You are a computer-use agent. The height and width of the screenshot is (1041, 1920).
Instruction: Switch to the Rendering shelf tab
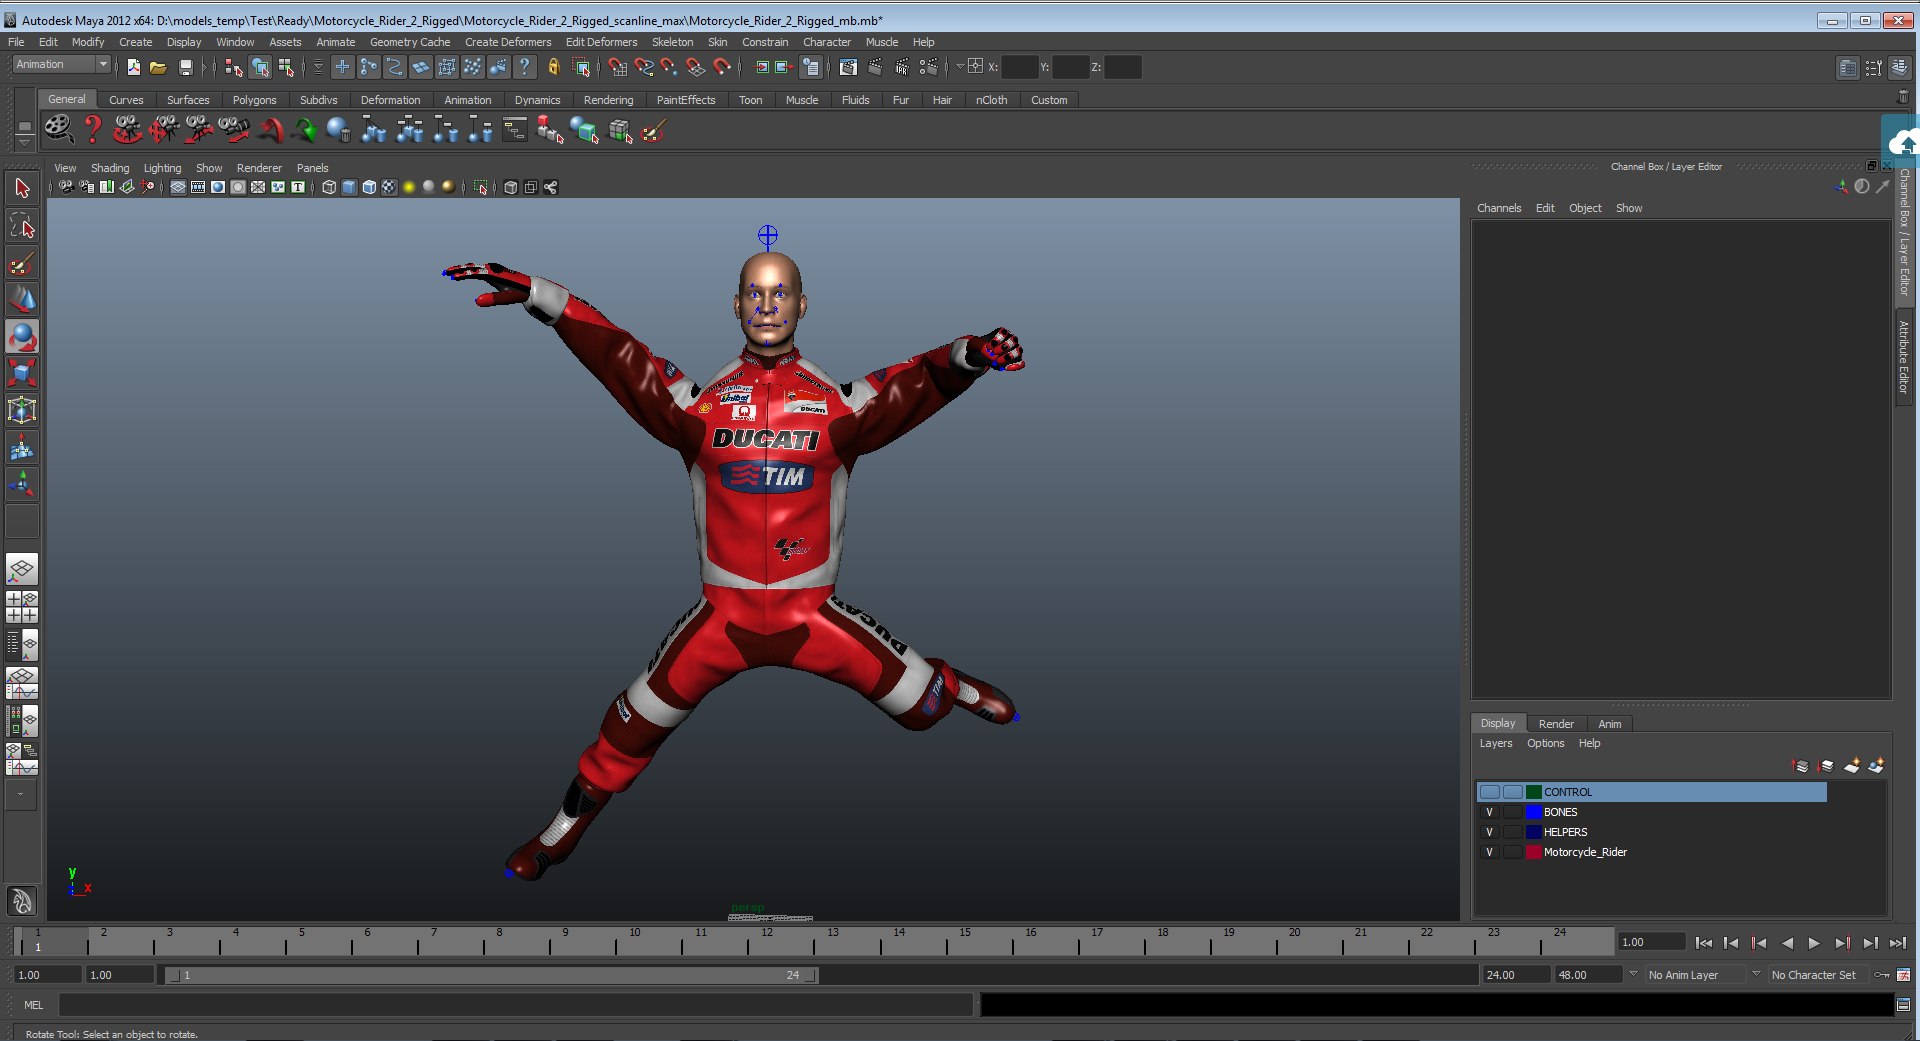608,100
